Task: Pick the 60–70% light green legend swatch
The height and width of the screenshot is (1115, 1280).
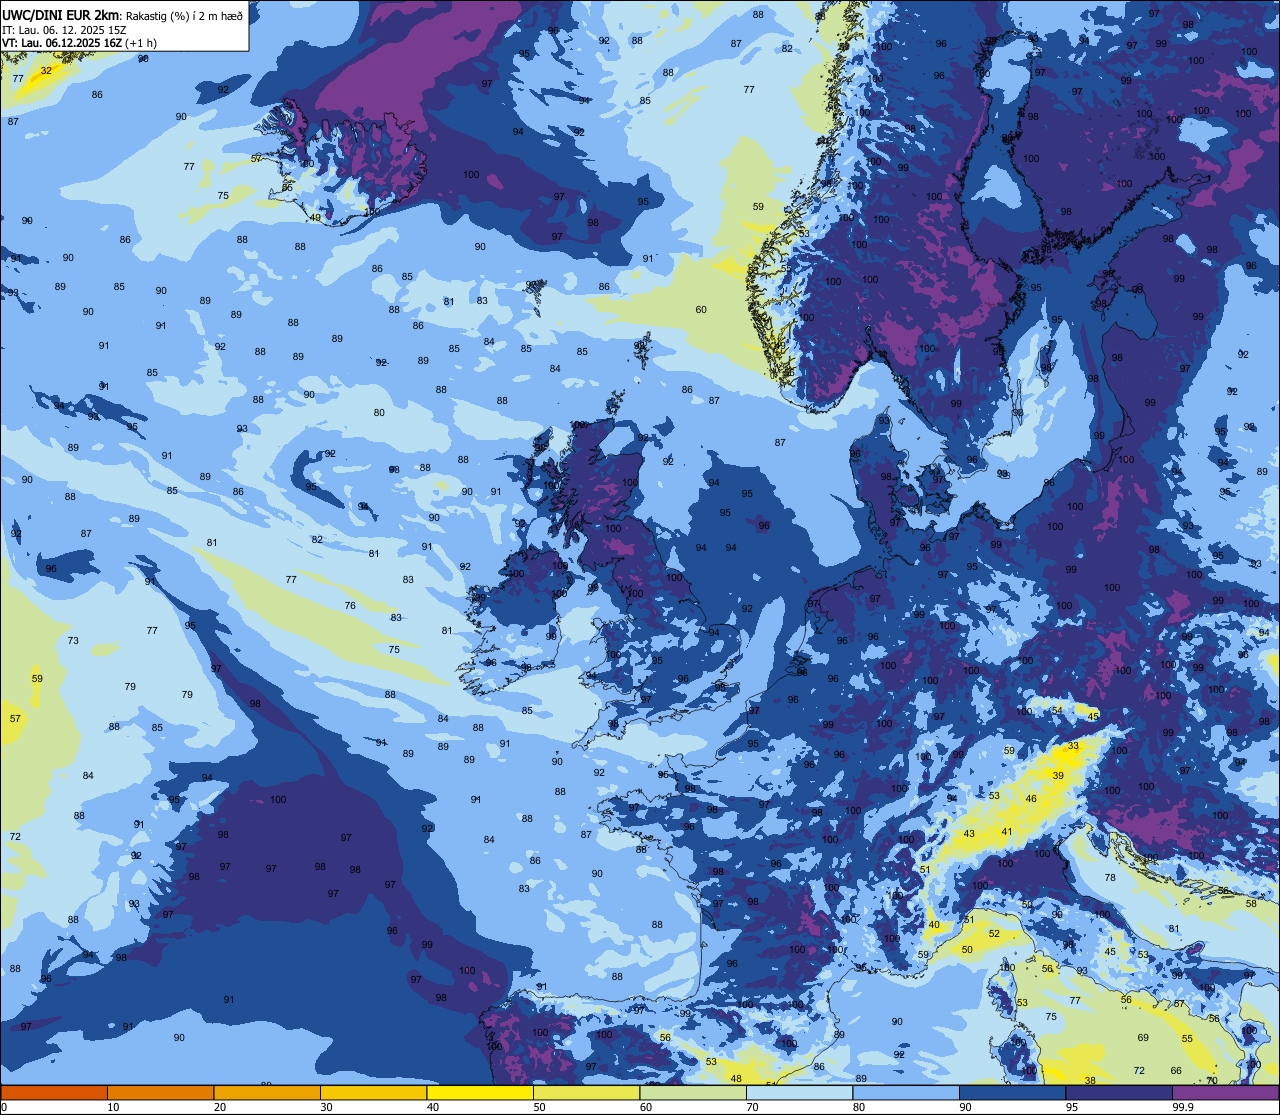Action: [x=693, y=1092]
